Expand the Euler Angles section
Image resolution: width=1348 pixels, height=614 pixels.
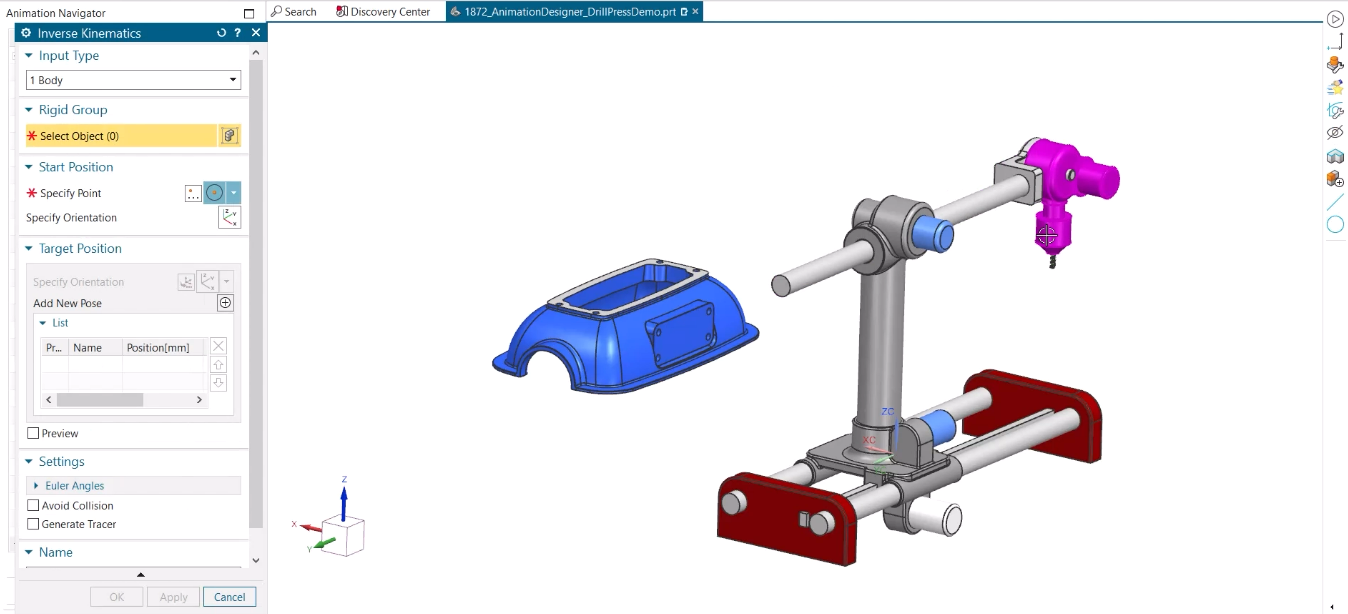tap(74, 486)
